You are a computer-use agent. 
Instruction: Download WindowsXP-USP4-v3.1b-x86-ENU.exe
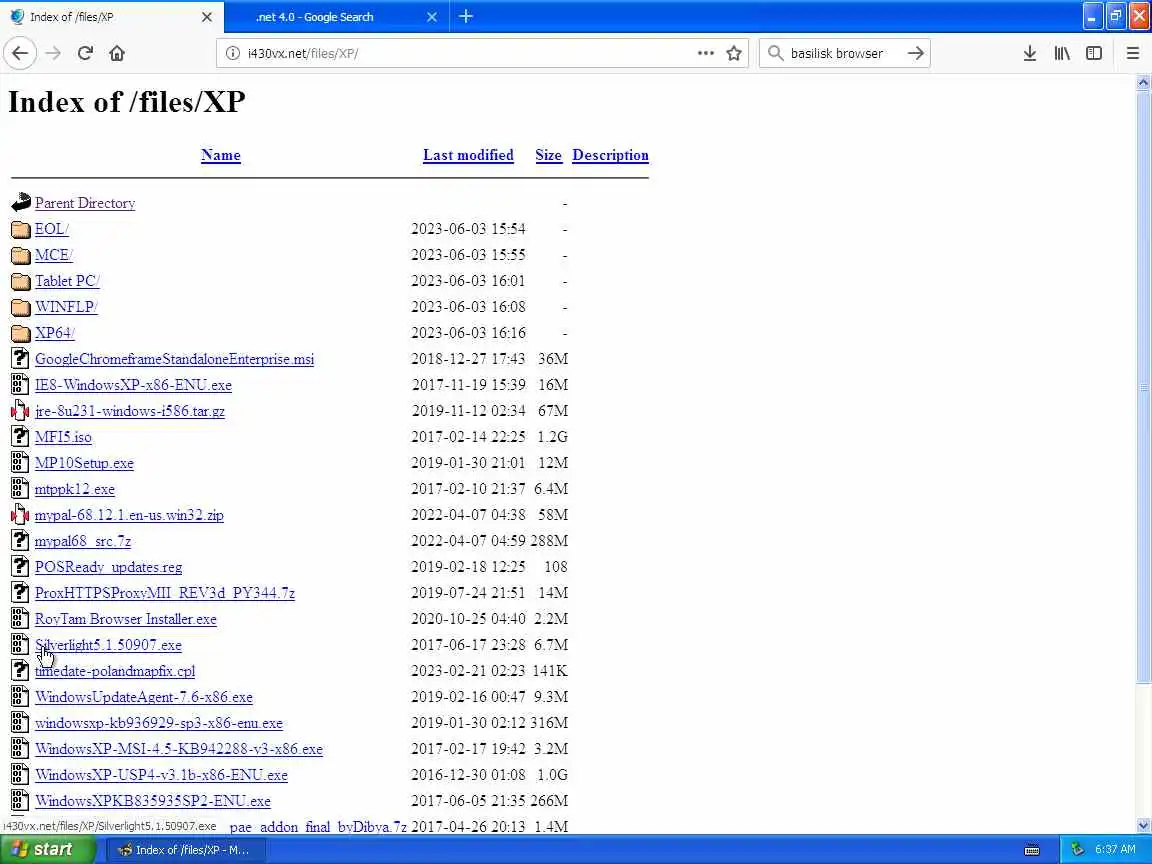tap(161, 775)
